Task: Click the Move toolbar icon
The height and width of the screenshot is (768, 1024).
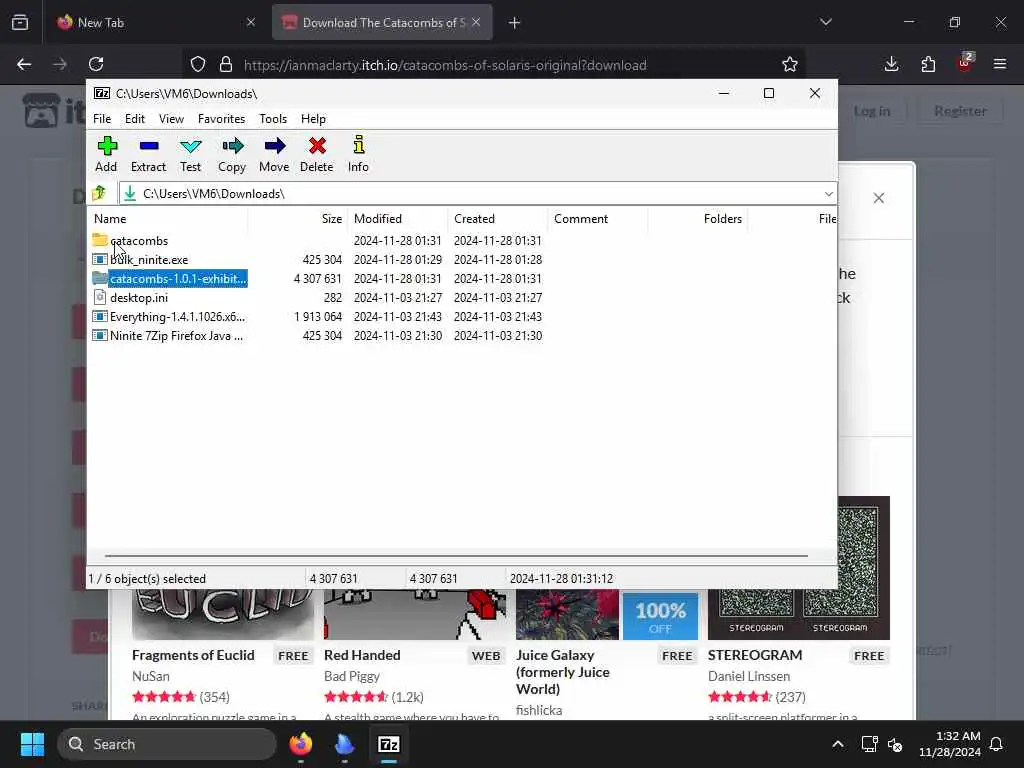Action: click(274, 154)
